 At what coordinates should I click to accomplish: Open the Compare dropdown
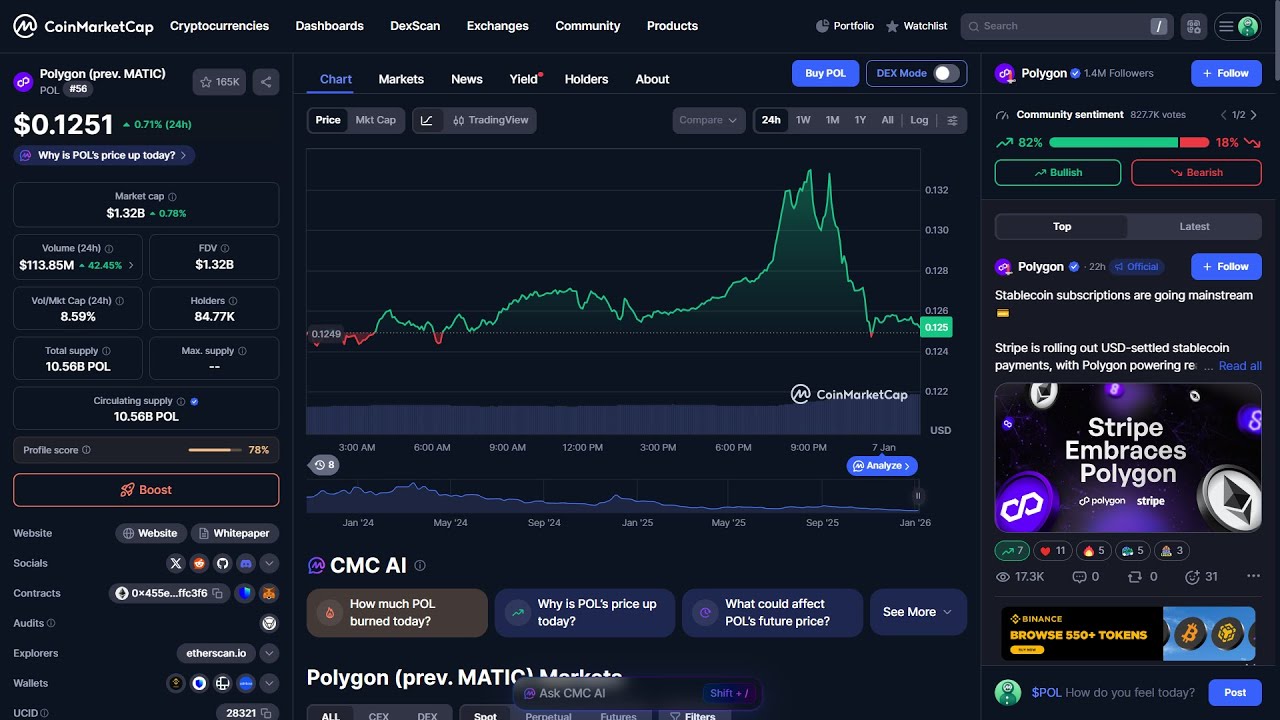[709, 120]
